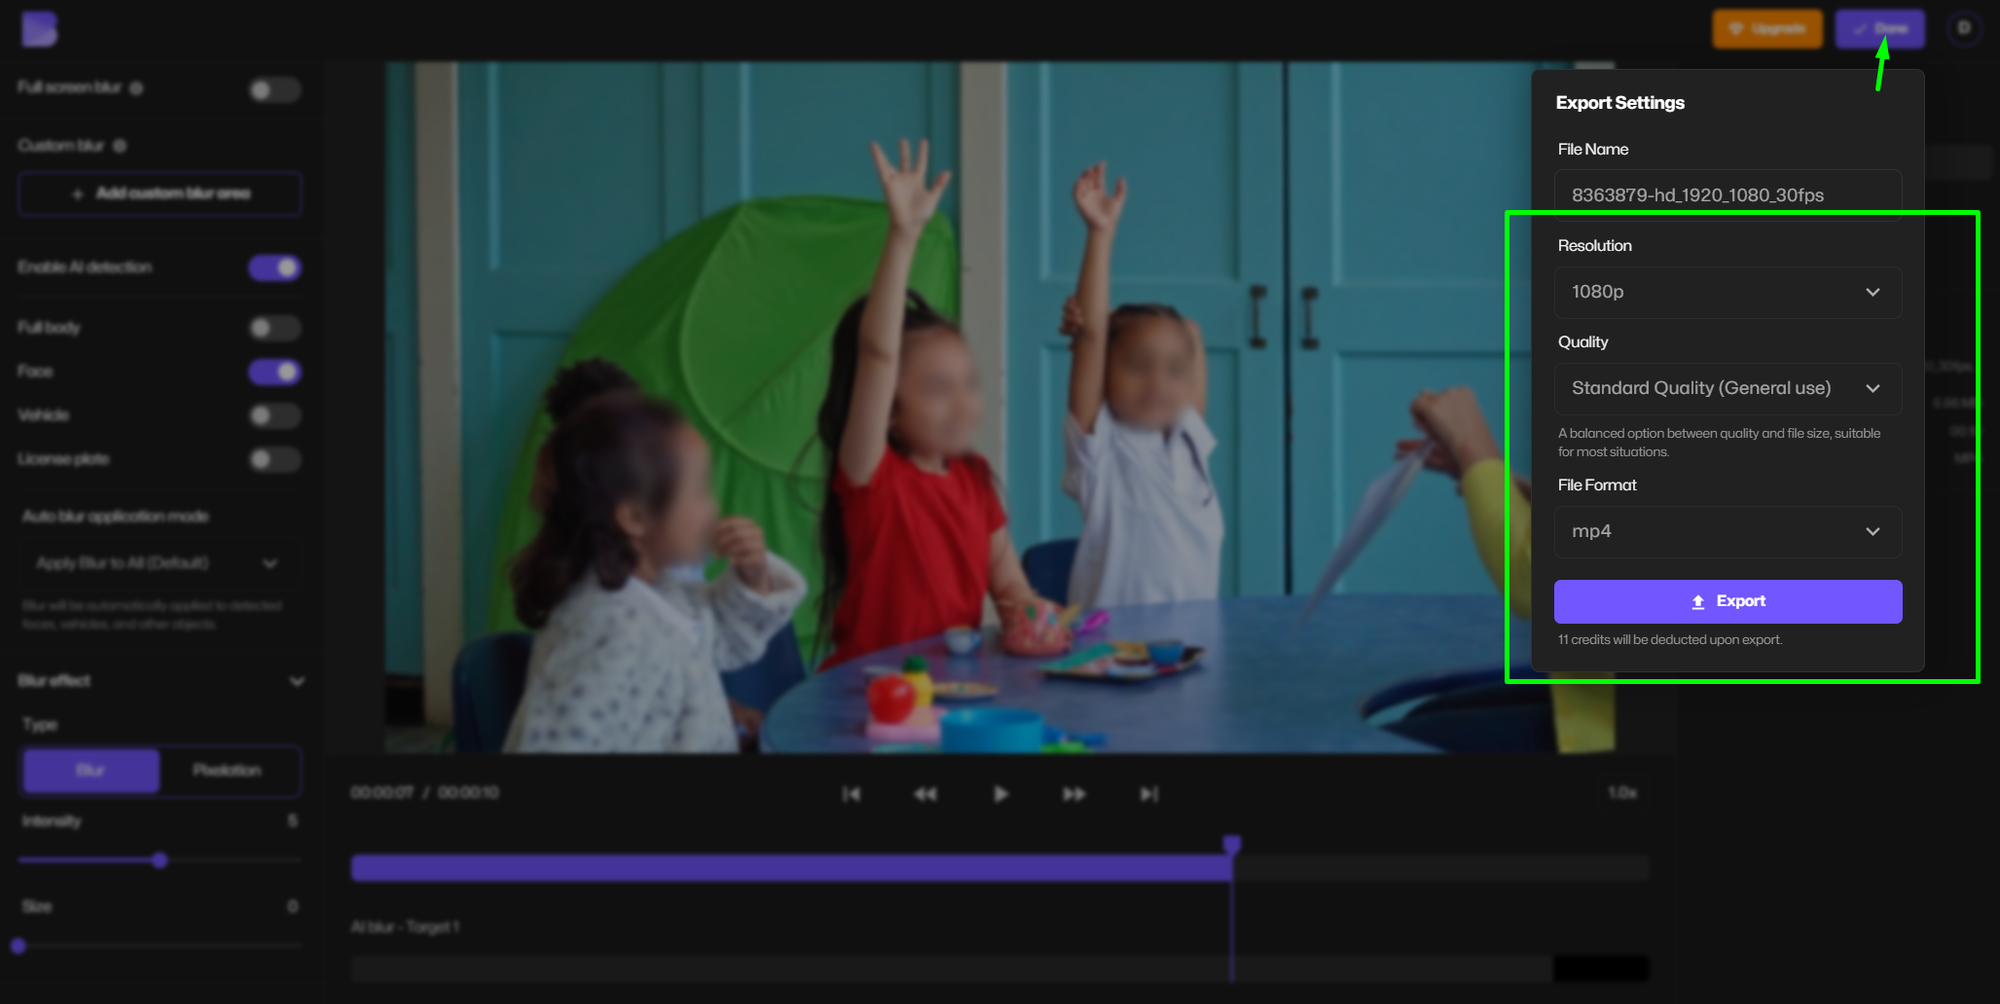Click the Export button
2000x1004 pixels.
tap(1728, 602)
